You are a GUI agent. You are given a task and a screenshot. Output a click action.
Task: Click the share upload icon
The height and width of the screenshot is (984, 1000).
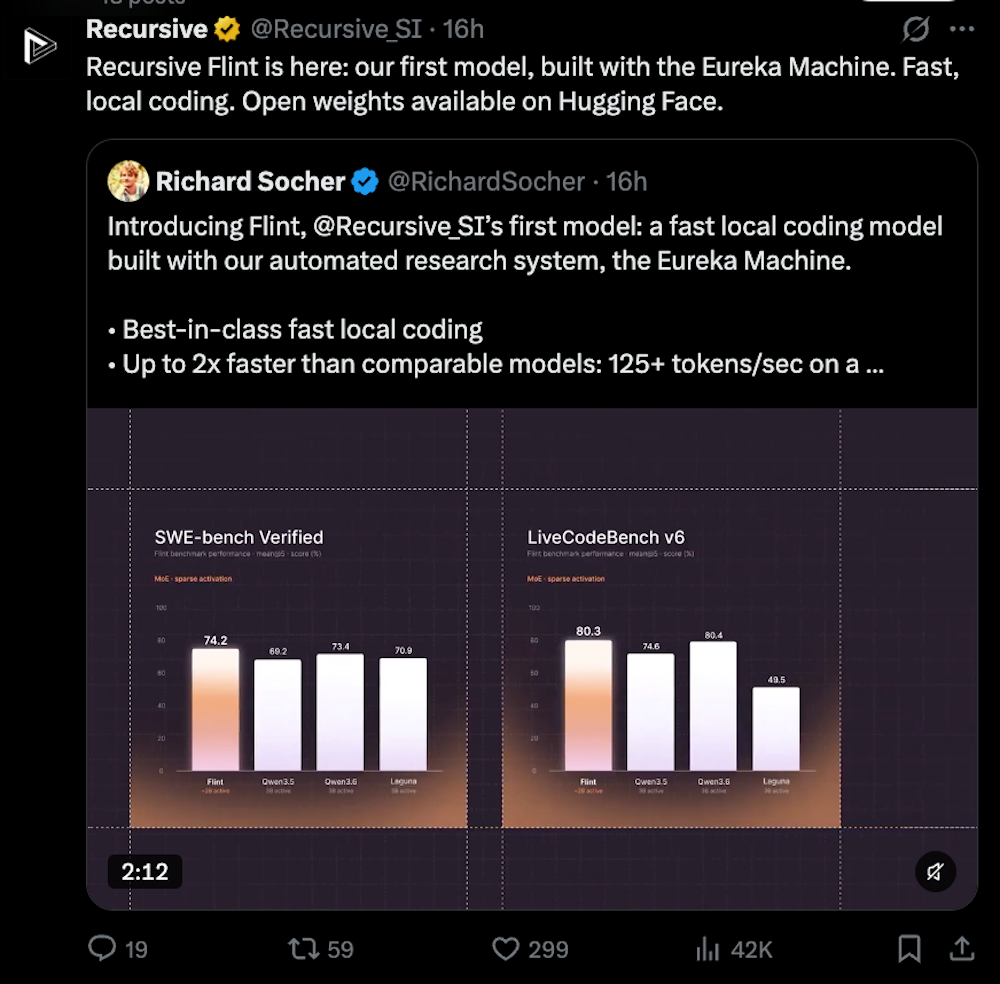962,949
